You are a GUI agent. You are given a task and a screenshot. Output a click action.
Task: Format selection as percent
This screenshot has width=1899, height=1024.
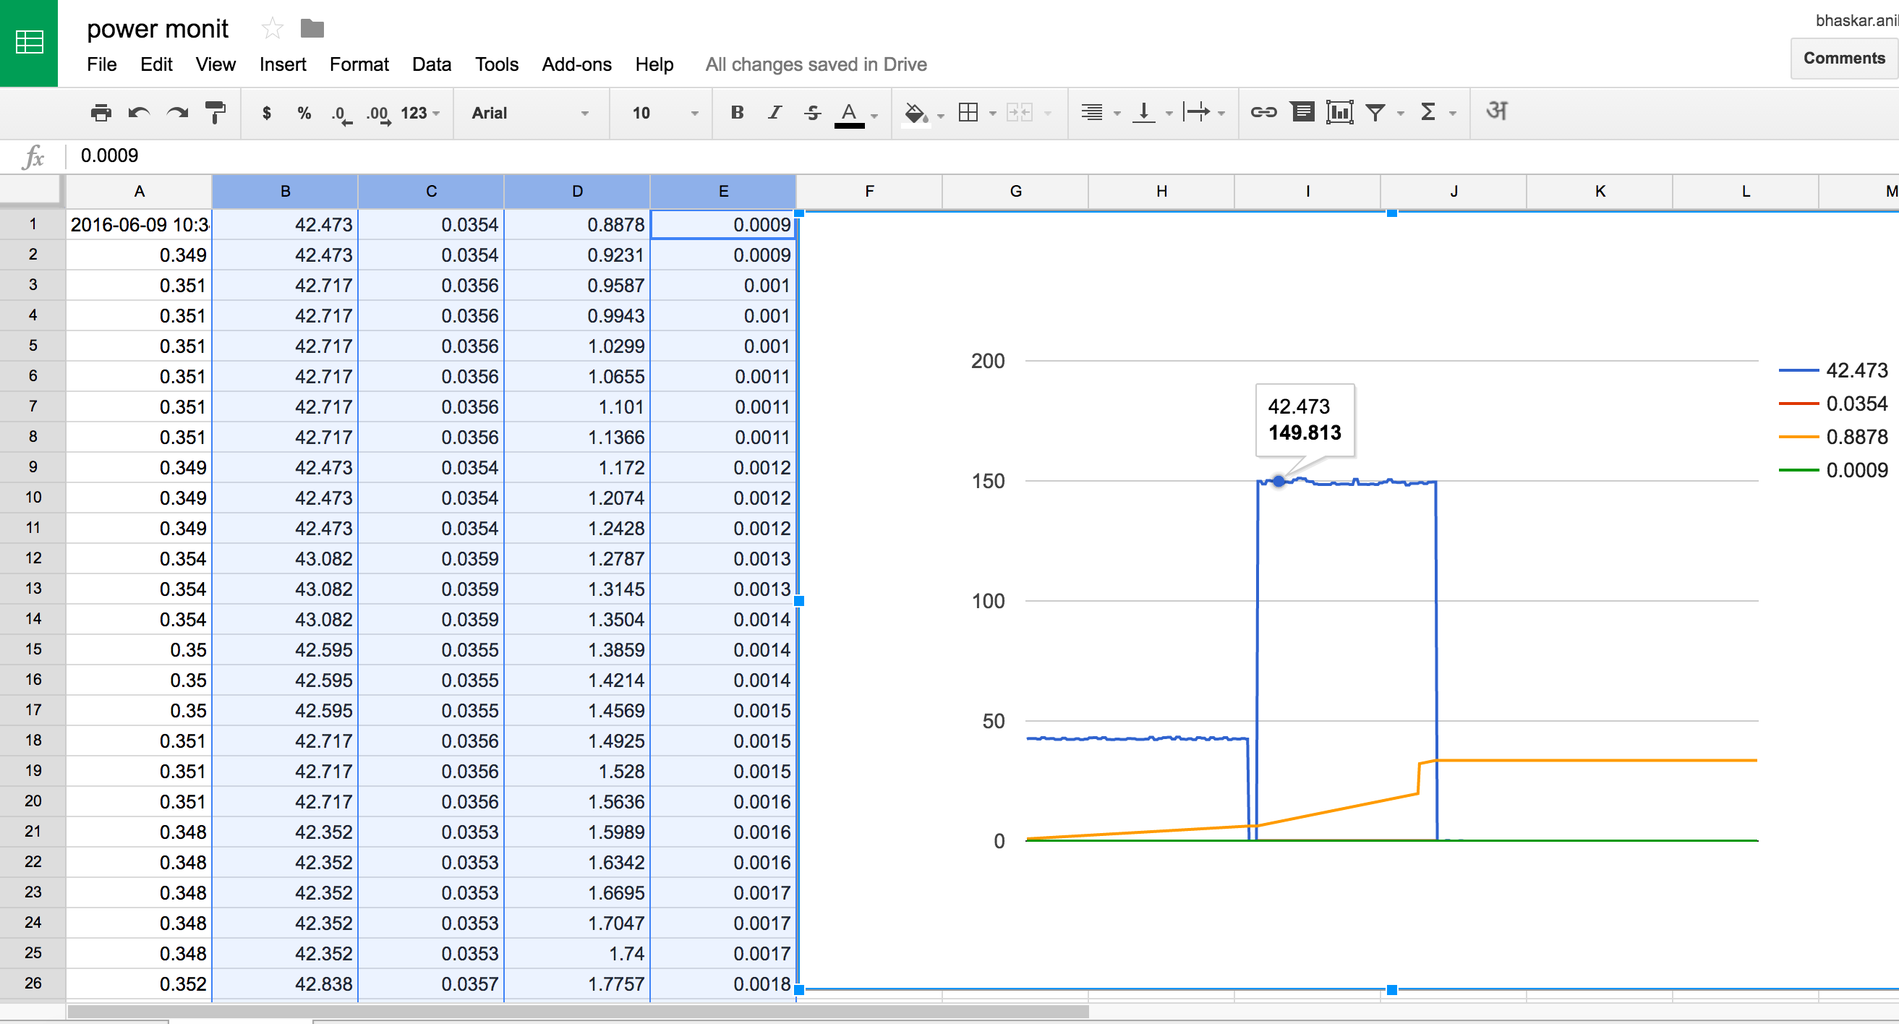tap(303, 112)
